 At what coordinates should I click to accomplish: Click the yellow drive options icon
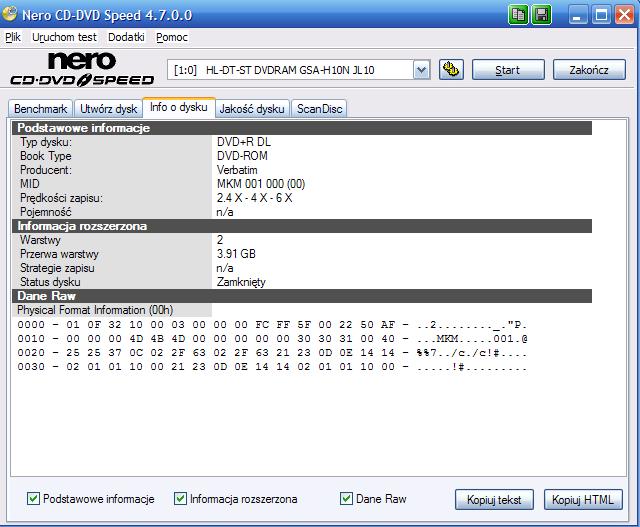pyautogui.click(x=451, y=70)
